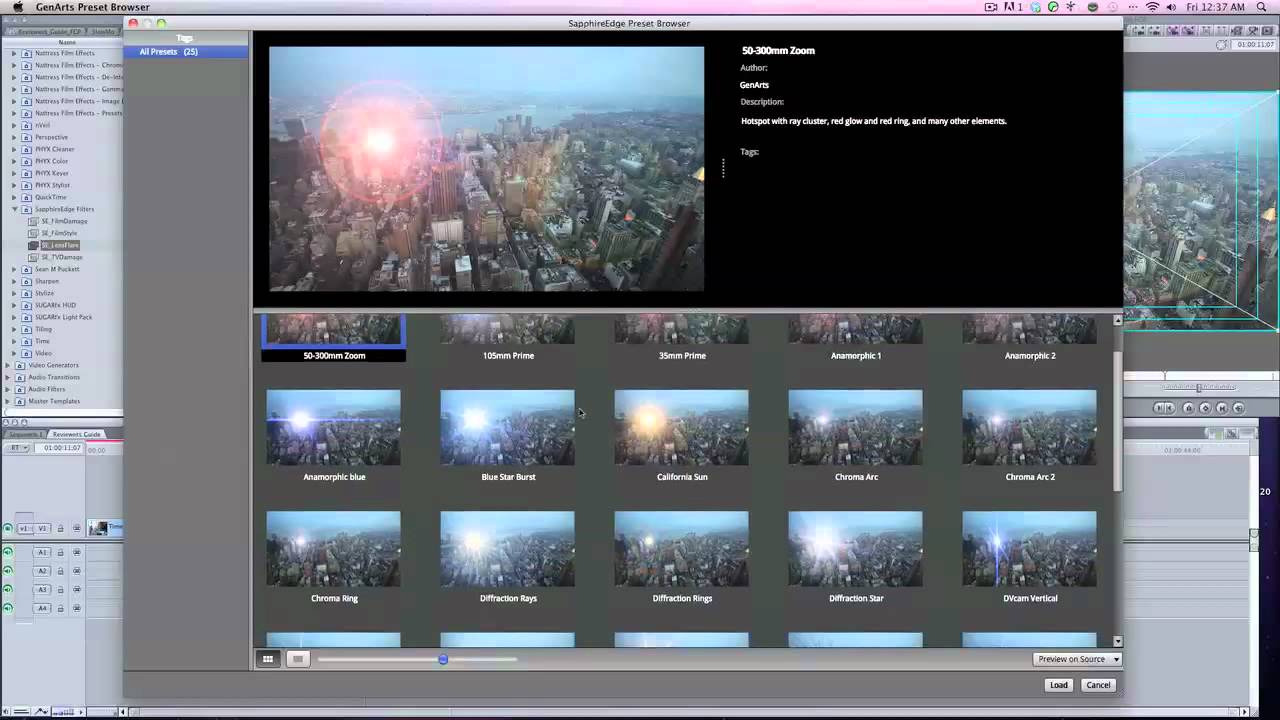Screen dimensions: 1280x720
Task: Toggle V1 track visibility
Action: [8, 528]
